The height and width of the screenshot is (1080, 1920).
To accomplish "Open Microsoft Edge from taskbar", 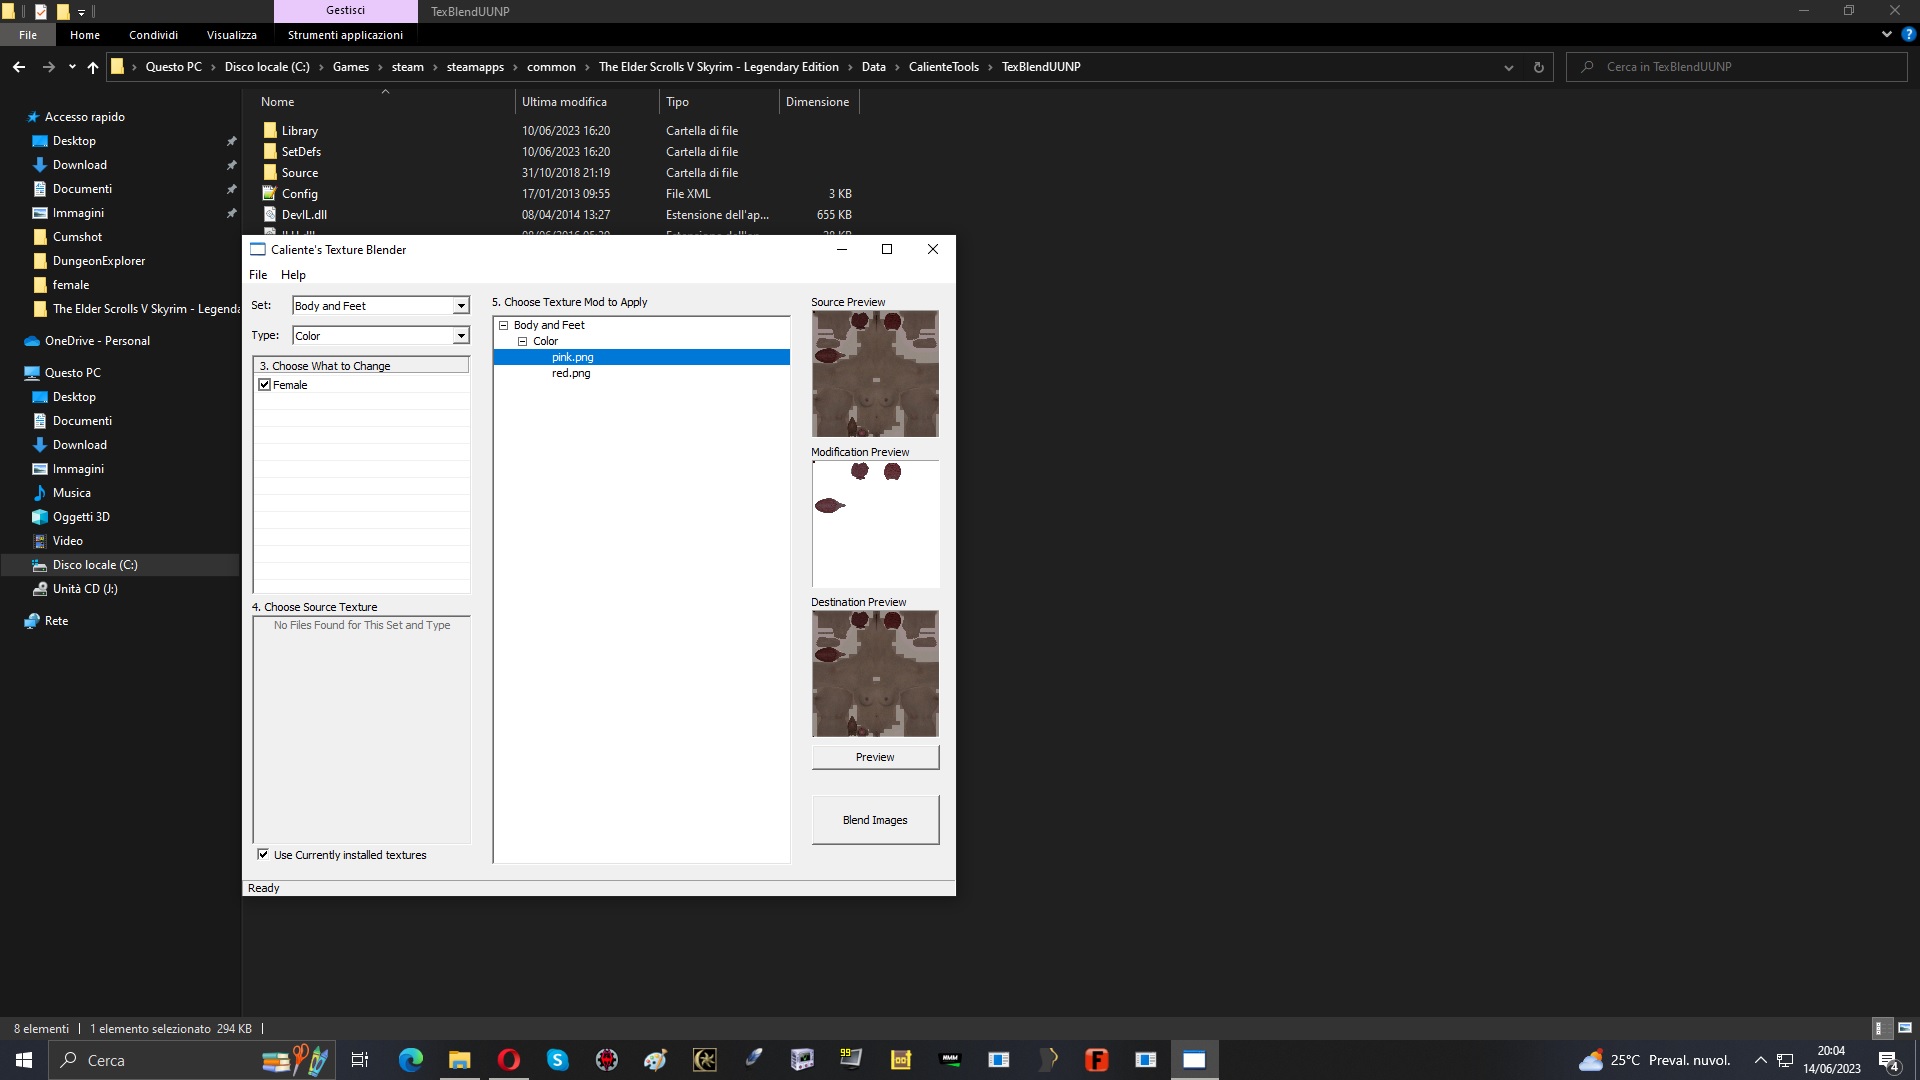I will tap(411, 1060).
